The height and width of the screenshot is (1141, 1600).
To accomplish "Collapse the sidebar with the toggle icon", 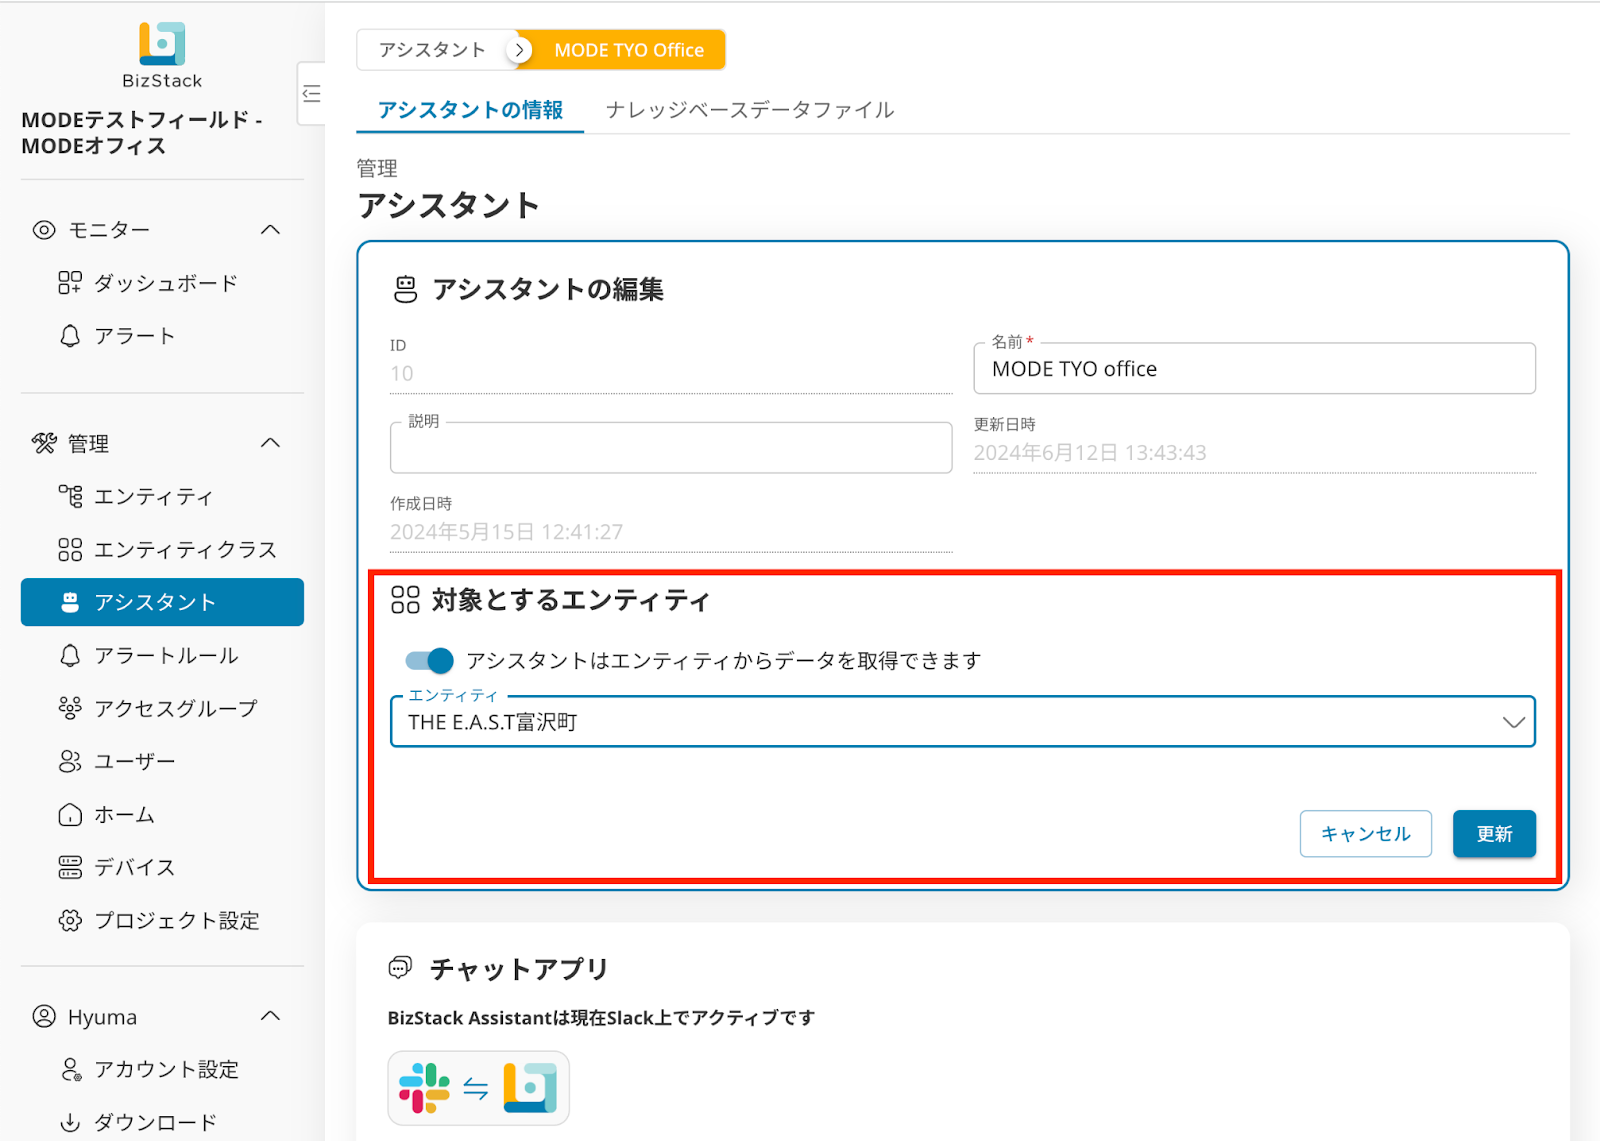I will click(312, 94).
